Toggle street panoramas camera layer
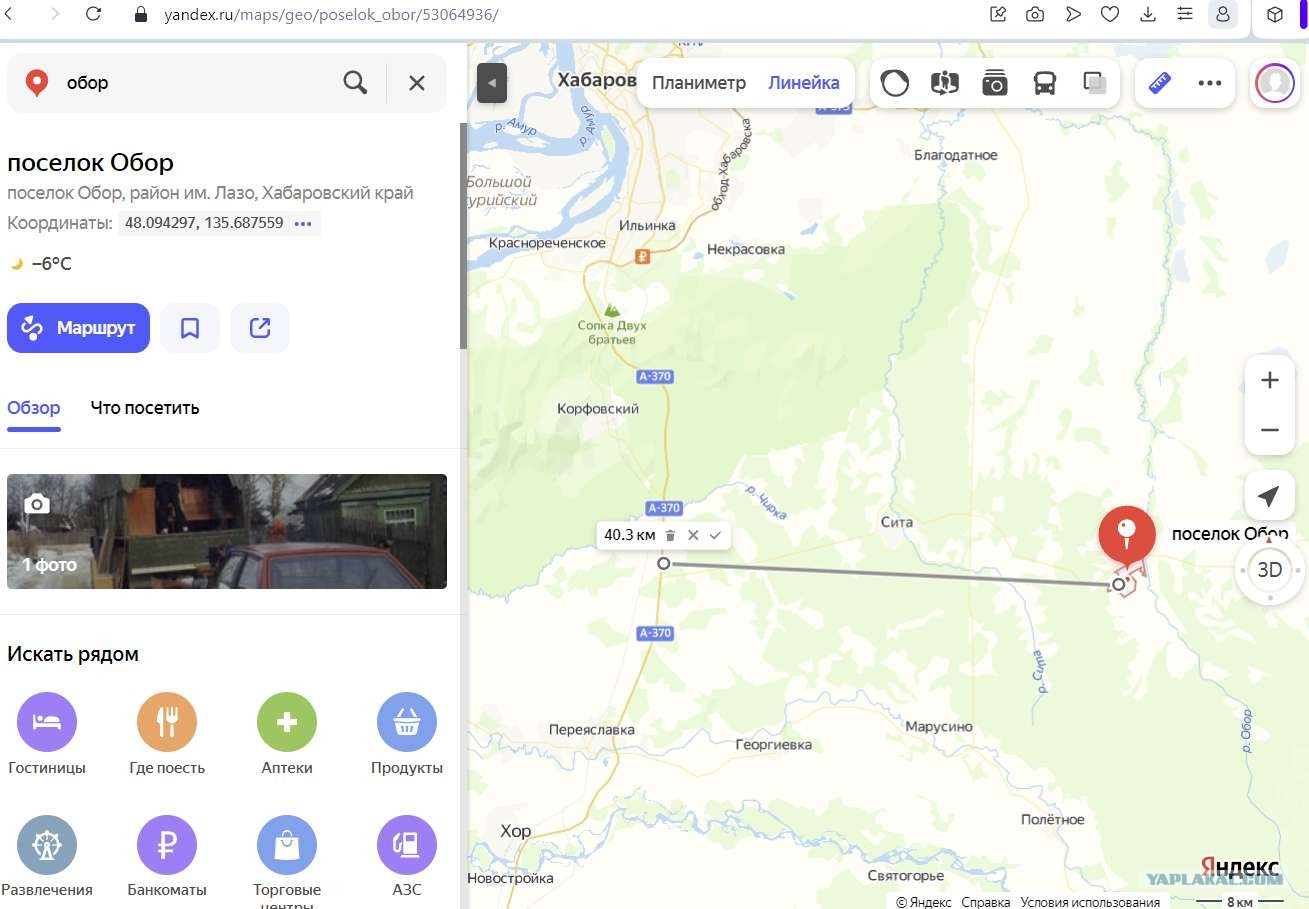 click(x=995, y=83)
